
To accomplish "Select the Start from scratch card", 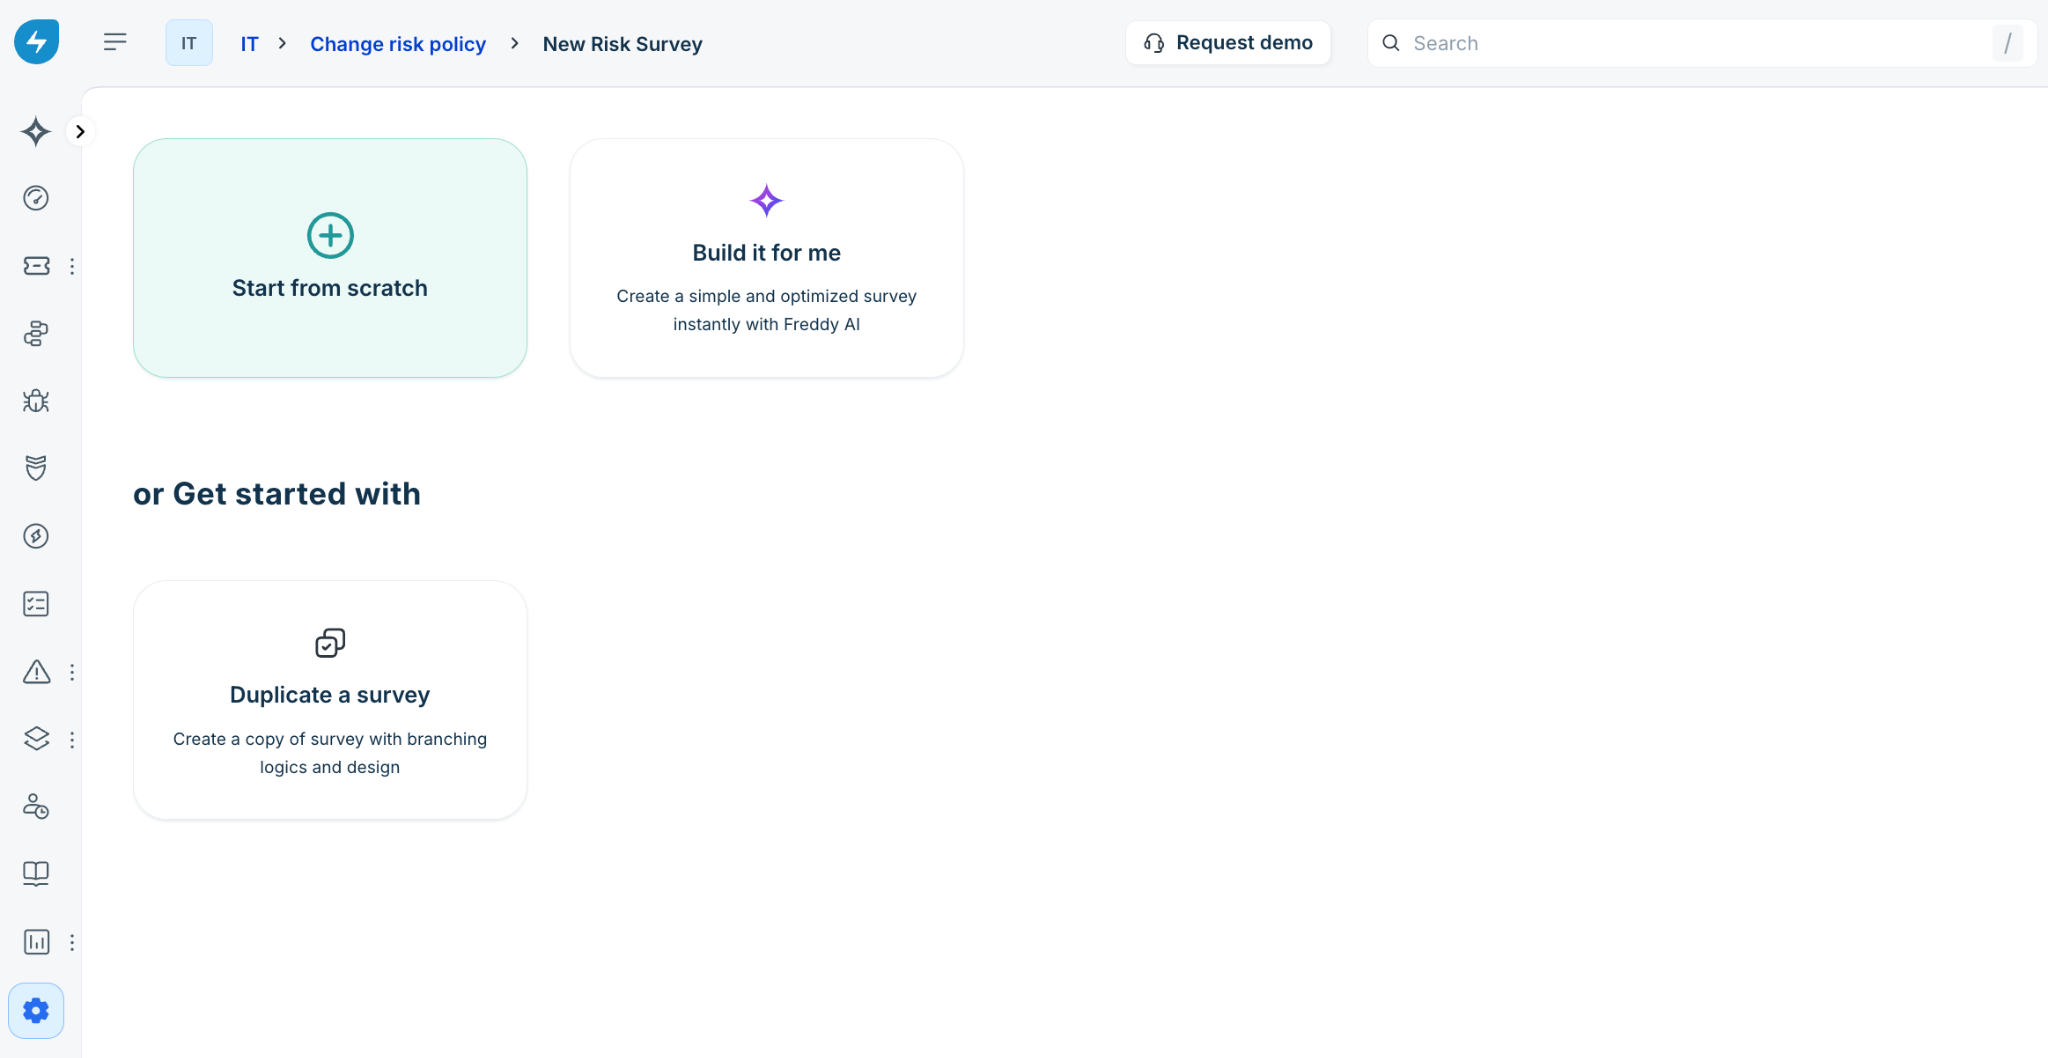I will click(330, 258).
